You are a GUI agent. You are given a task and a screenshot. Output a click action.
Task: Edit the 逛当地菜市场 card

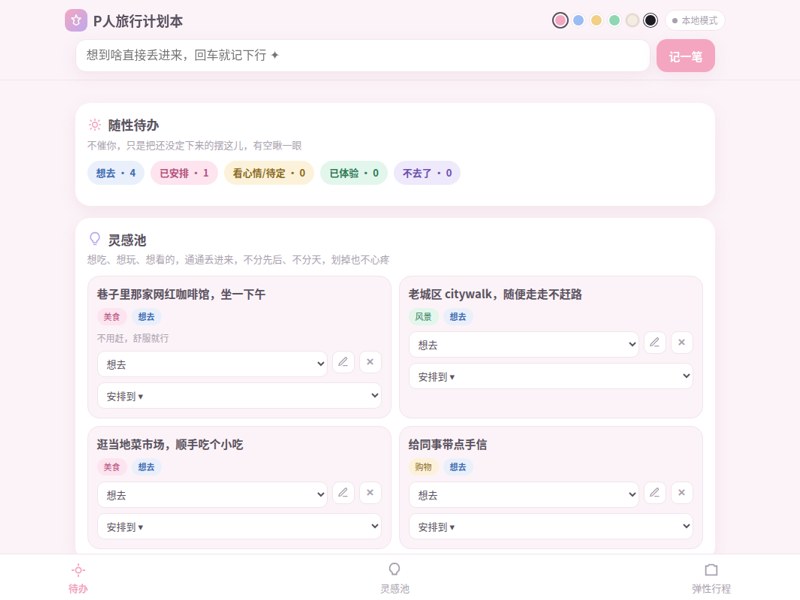tap(343, 493)
